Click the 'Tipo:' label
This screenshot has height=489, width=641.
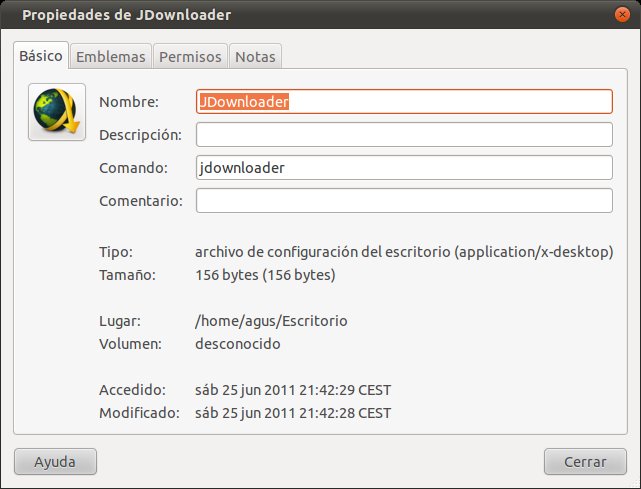point(116,252)
